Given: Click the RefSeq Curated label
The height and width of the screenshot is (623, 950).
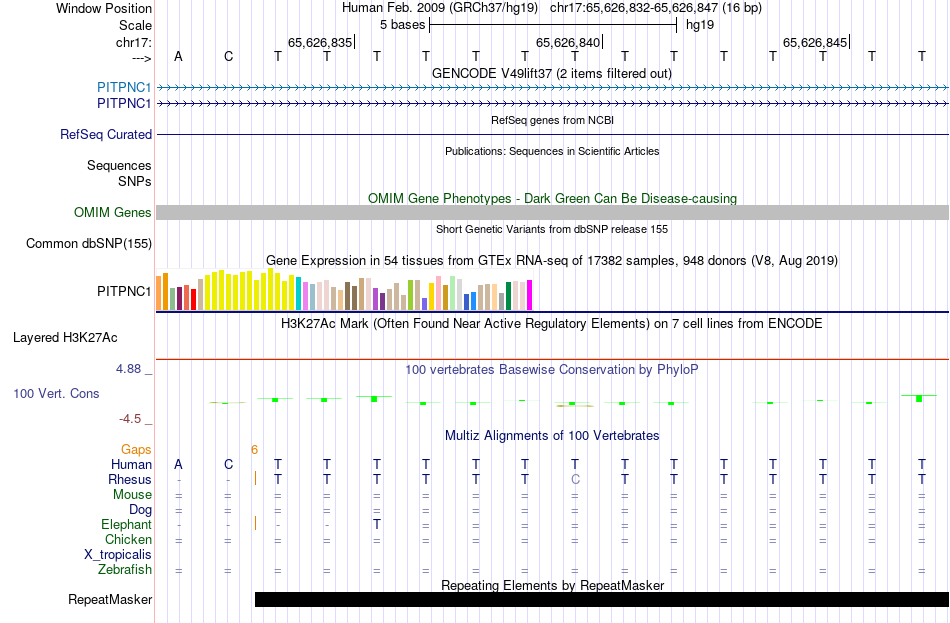Looking at the screenshot, I should 106,135.
